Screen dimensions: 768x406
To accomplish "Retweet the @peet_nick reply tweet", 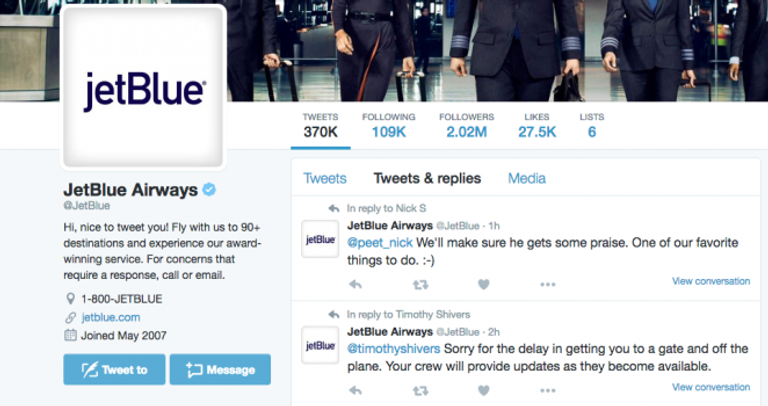I will coord(420,285).
